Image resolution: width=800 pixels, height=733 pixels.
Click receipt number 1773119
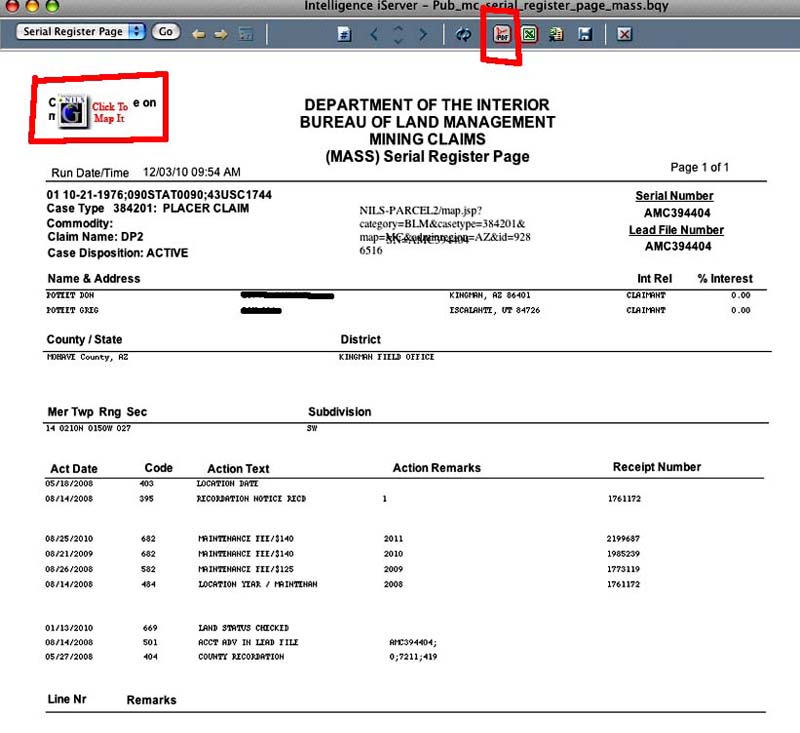coord(623,569)
